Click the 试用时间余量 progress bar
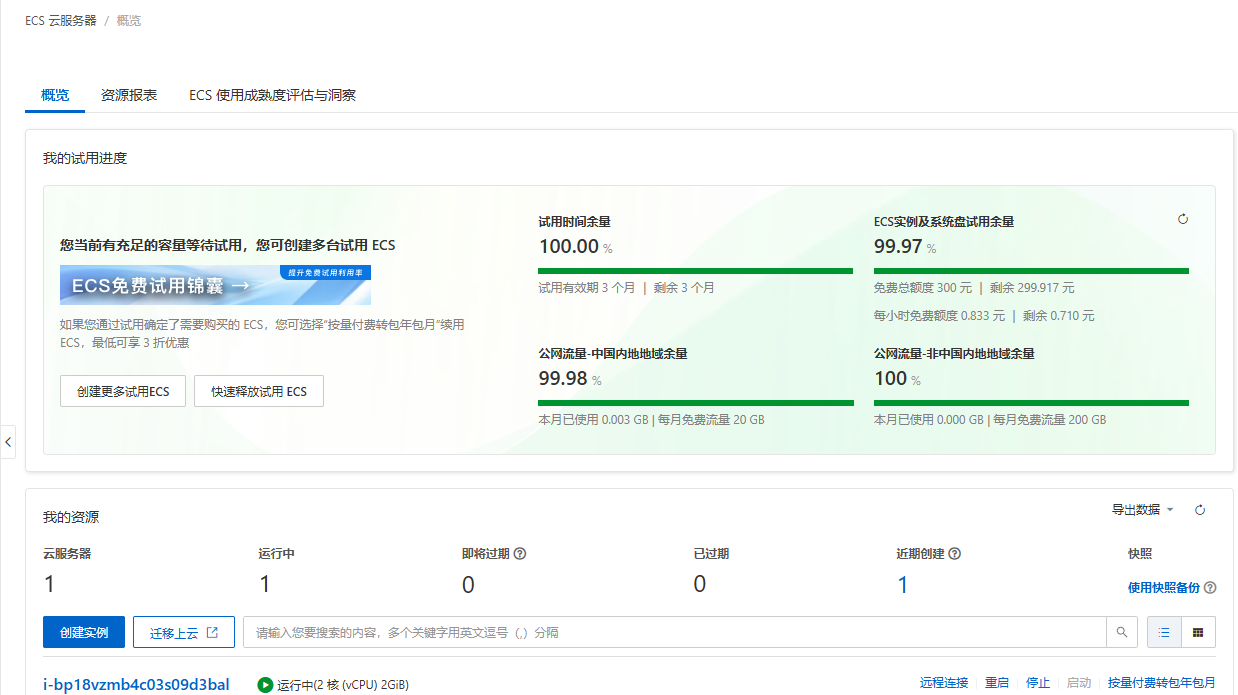Image resolution: width=1238 pixels, height=695 pixels. [x=695, y=270]
